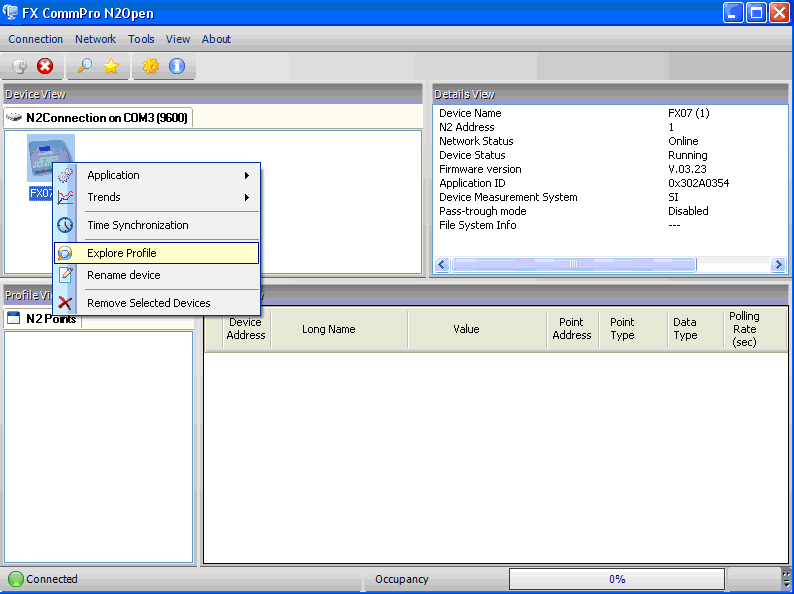Click the N2Connection tab connector icon
This screenshot has width=794, height=594.
[14, 117]
